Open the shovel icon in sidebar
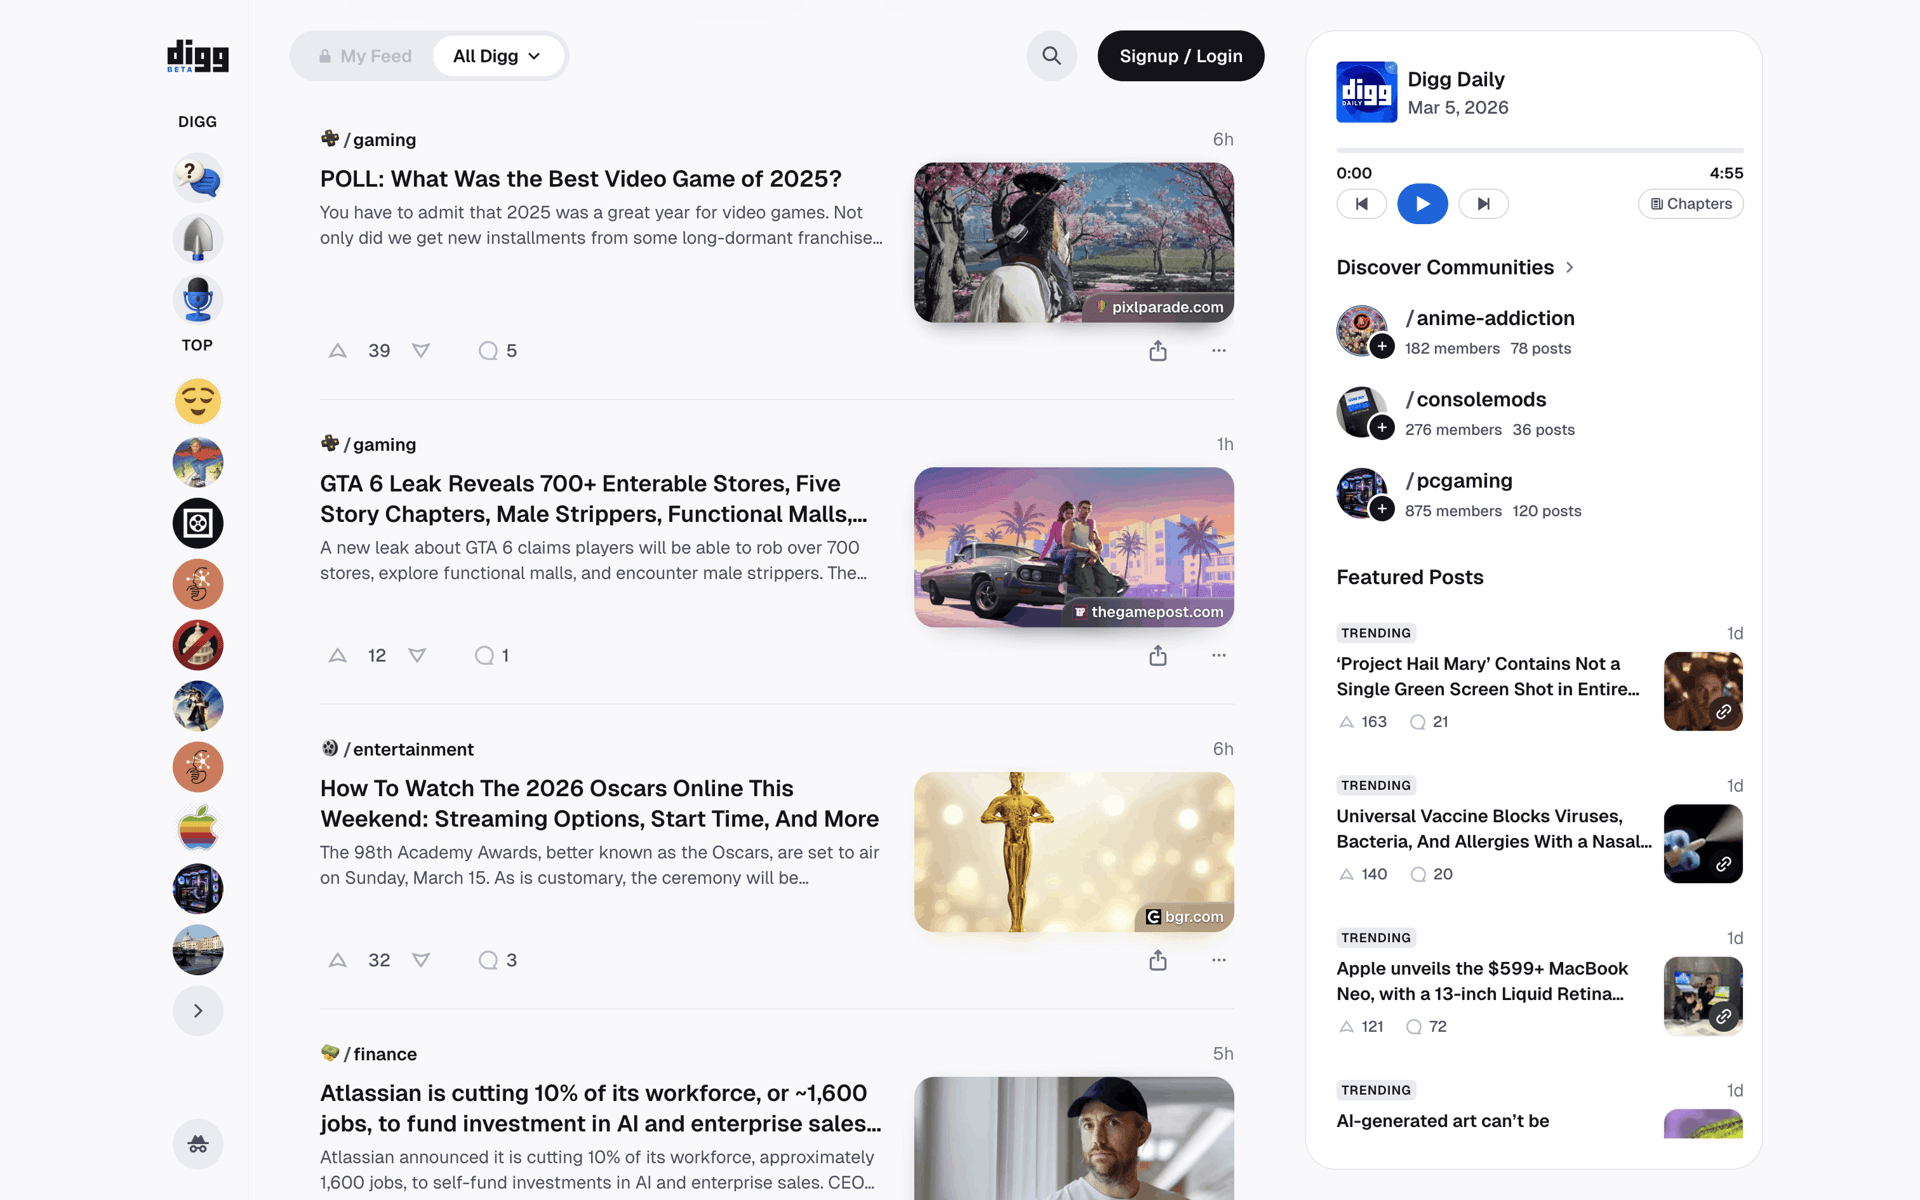 [x=198, y=239]
